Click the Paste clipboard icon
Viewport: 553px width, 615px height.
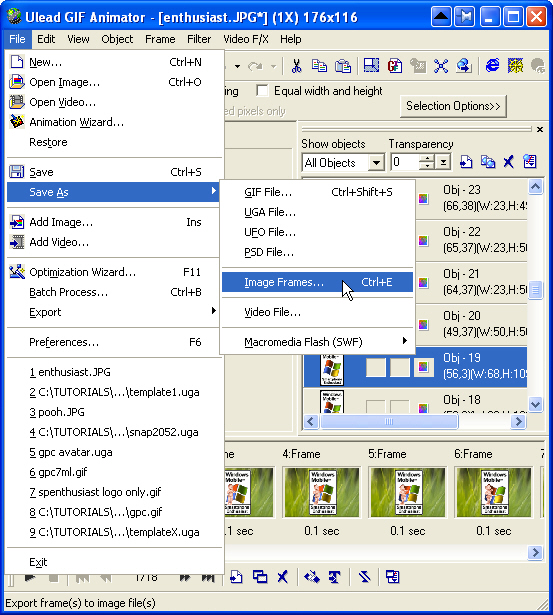point(343,66)
